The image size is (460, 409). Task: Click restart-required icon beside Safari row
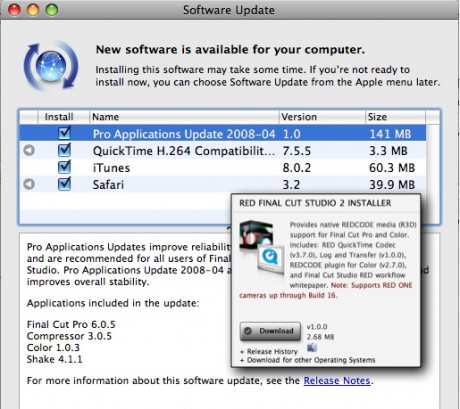(29, 184)
